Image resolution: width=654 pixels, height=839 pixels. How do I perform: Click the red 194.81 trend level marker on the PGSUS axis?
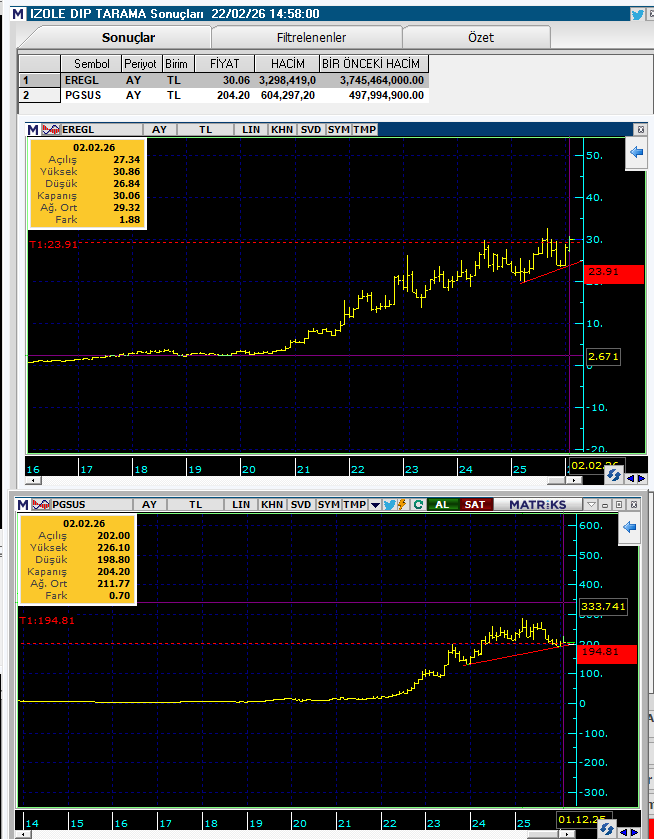[x=607, y=652]
